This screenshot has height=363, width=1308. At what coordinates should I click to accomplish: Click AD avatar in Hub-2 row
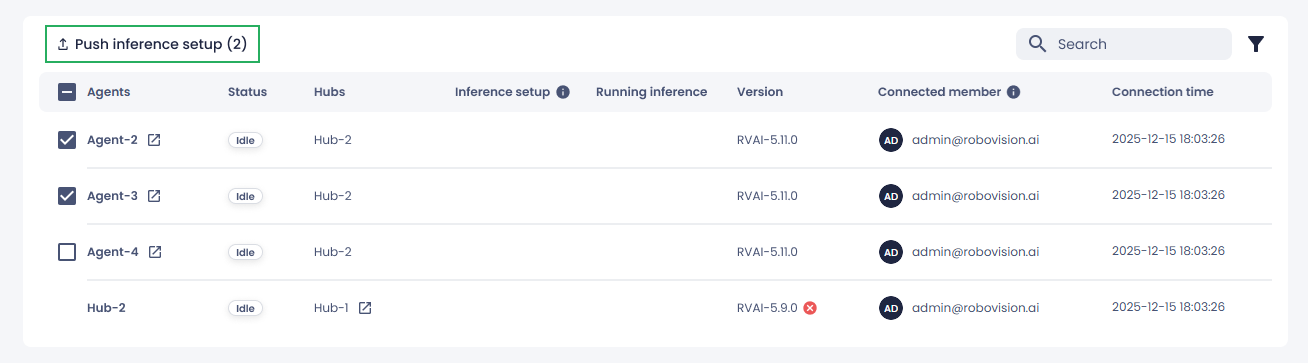pos(890,308)
